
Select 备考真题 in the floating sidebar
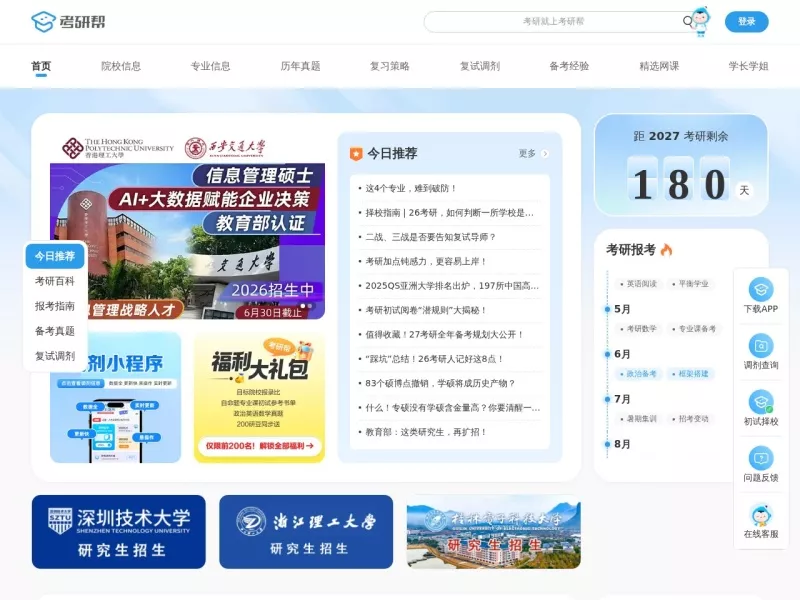pos(55,331)
